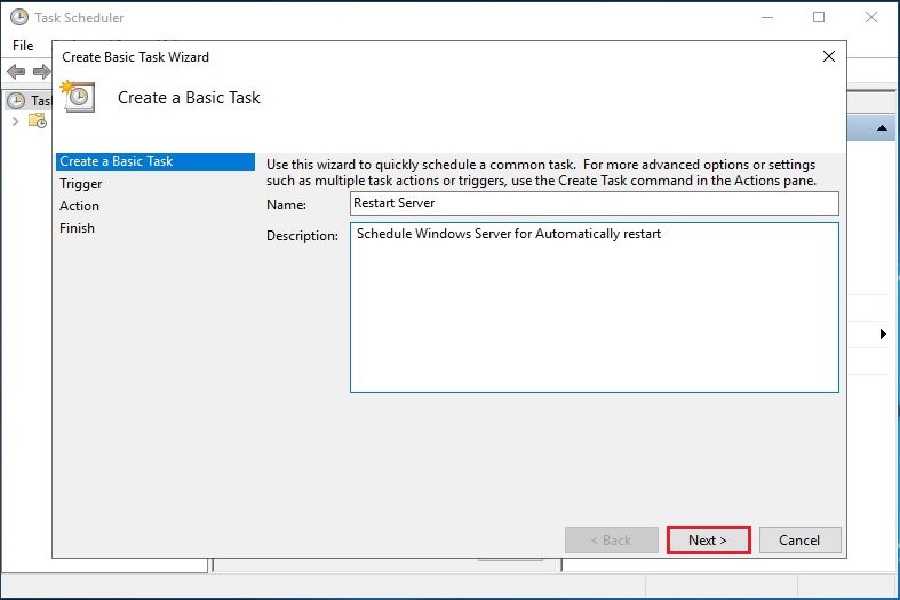The height and width of the screenshot is (600, 900).
Task: Click the Name field containing Restart Server
Action: point(593,203)
